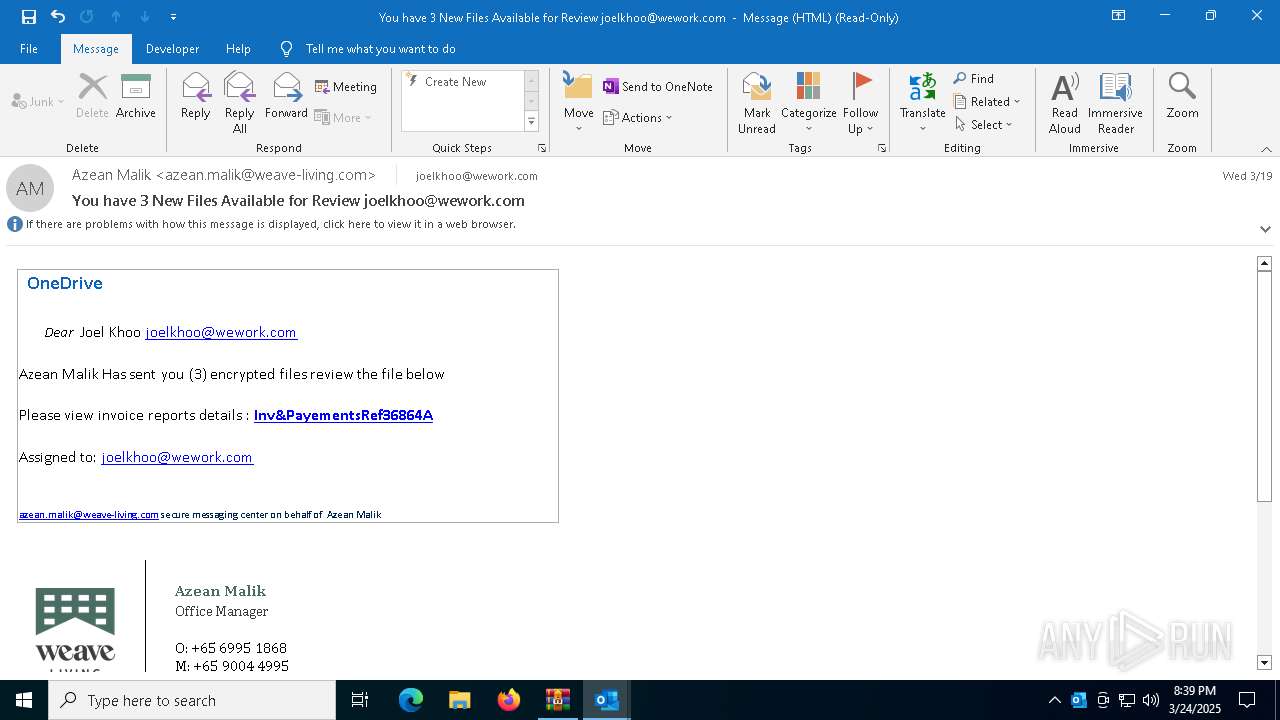Open the Customize Quick Access Toolbar dropdown

[x=173, y=17]
